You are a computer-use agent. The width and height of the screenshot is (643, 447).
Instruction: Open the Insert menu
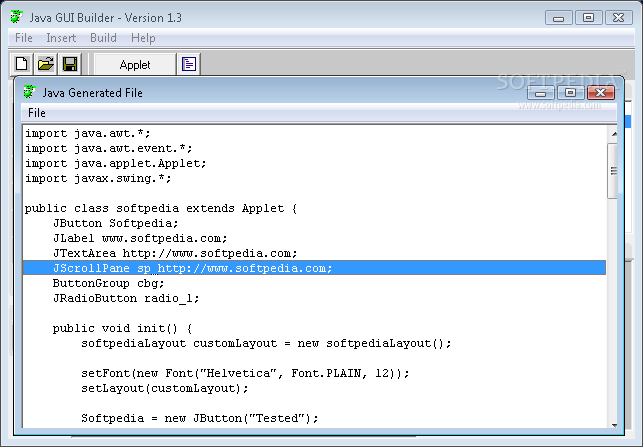61,38
